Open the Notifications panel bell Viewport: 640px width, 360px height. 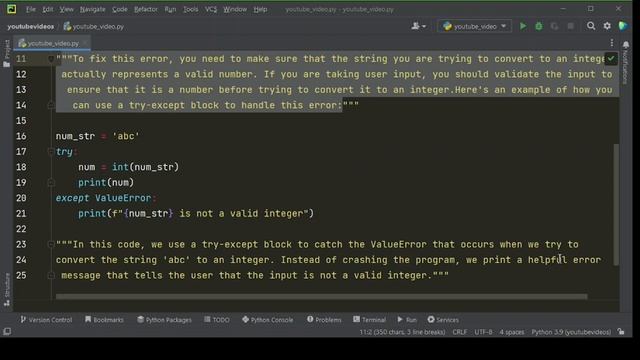point(626,44)
